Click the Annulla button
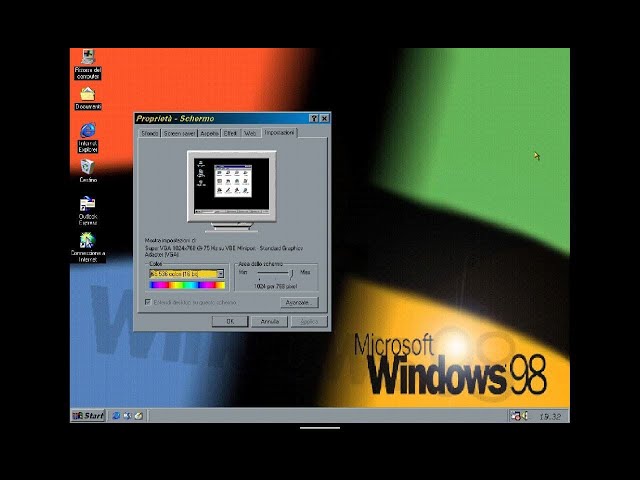The height and width of the screenshot is (480, 640). click(x=269, y=322)
